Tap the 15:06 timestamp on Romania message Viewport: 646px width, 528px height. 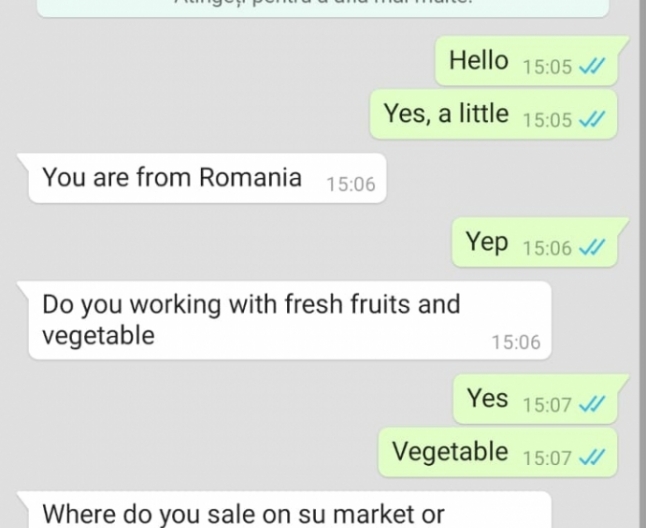coord(351,184)
